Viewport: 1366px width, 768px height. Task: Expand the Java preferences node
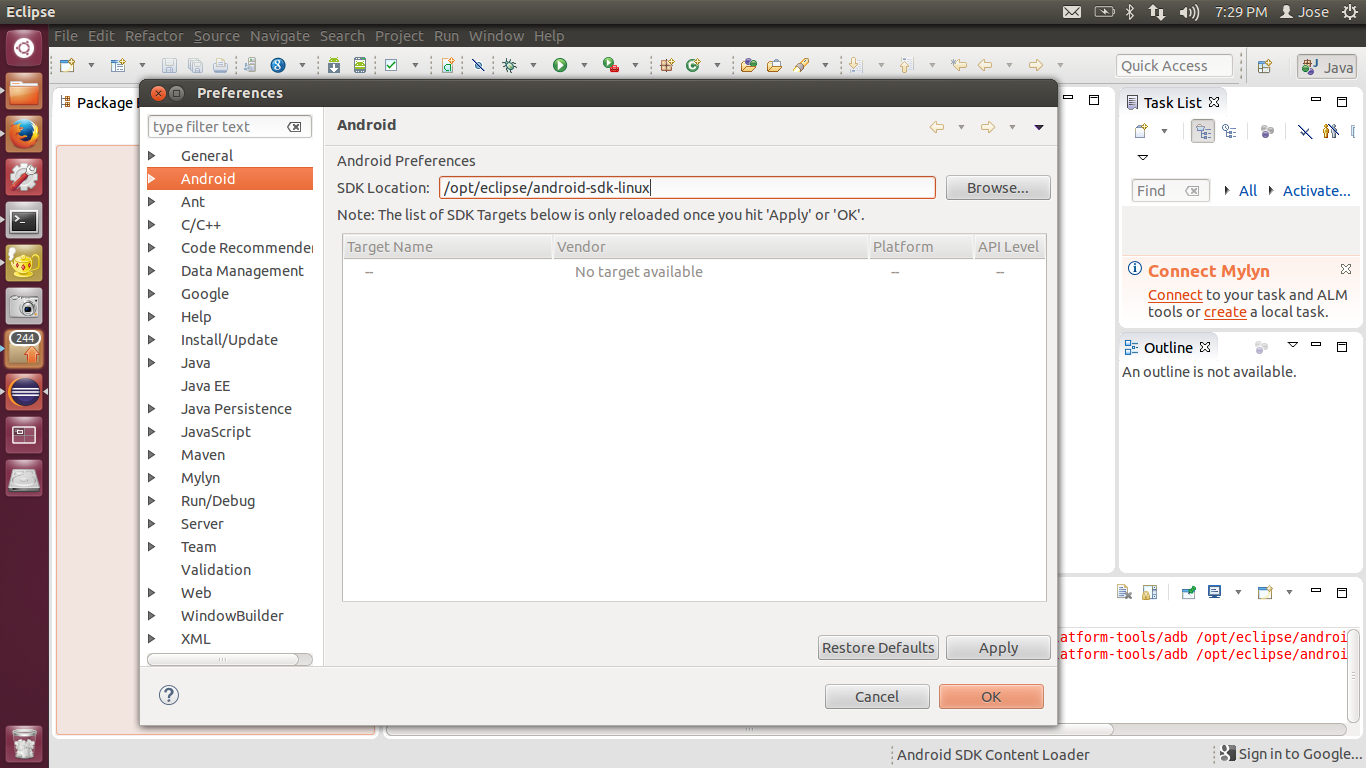(152, 363)
